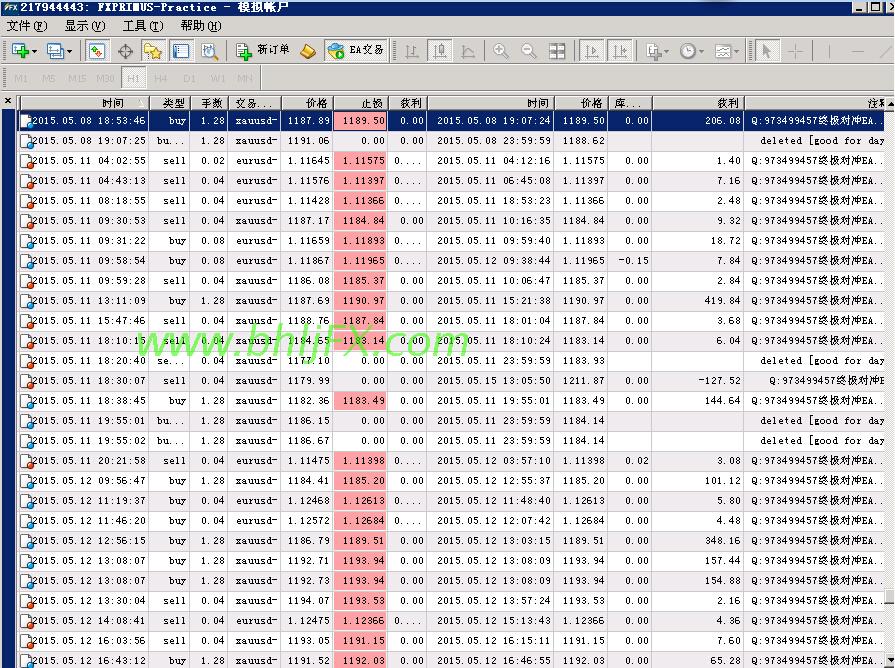Toggle the Navigator folder-star icon

[152, 51]
